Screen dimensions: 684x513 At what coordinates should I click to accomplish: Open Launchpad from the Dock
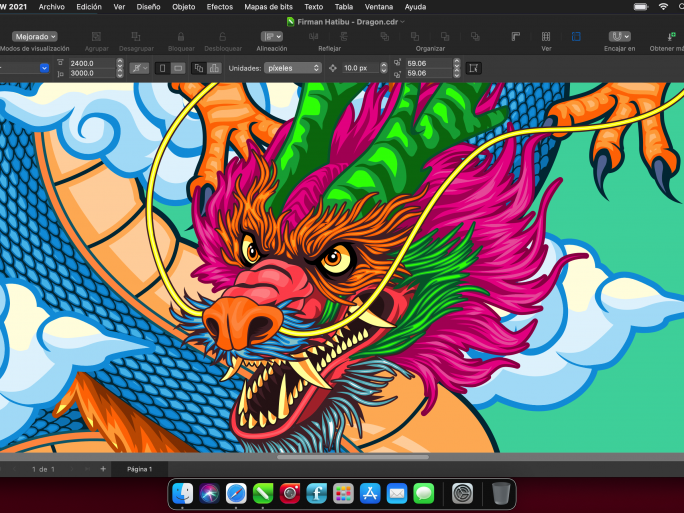pyautogui.click(x=343, y=493)
